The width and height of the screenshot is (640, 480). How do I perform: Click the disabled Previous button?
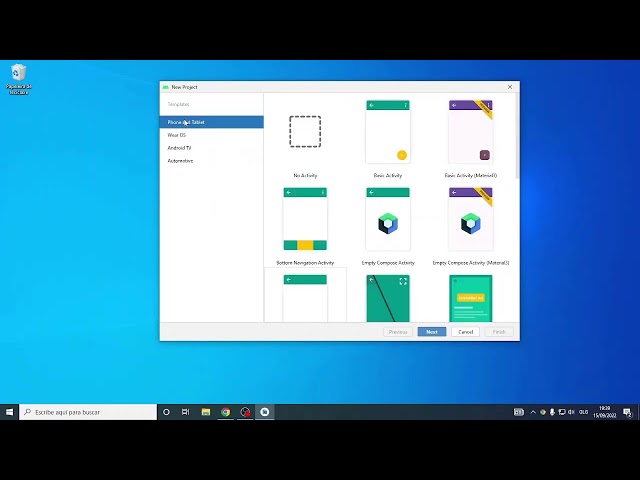(x=398, y=332)
